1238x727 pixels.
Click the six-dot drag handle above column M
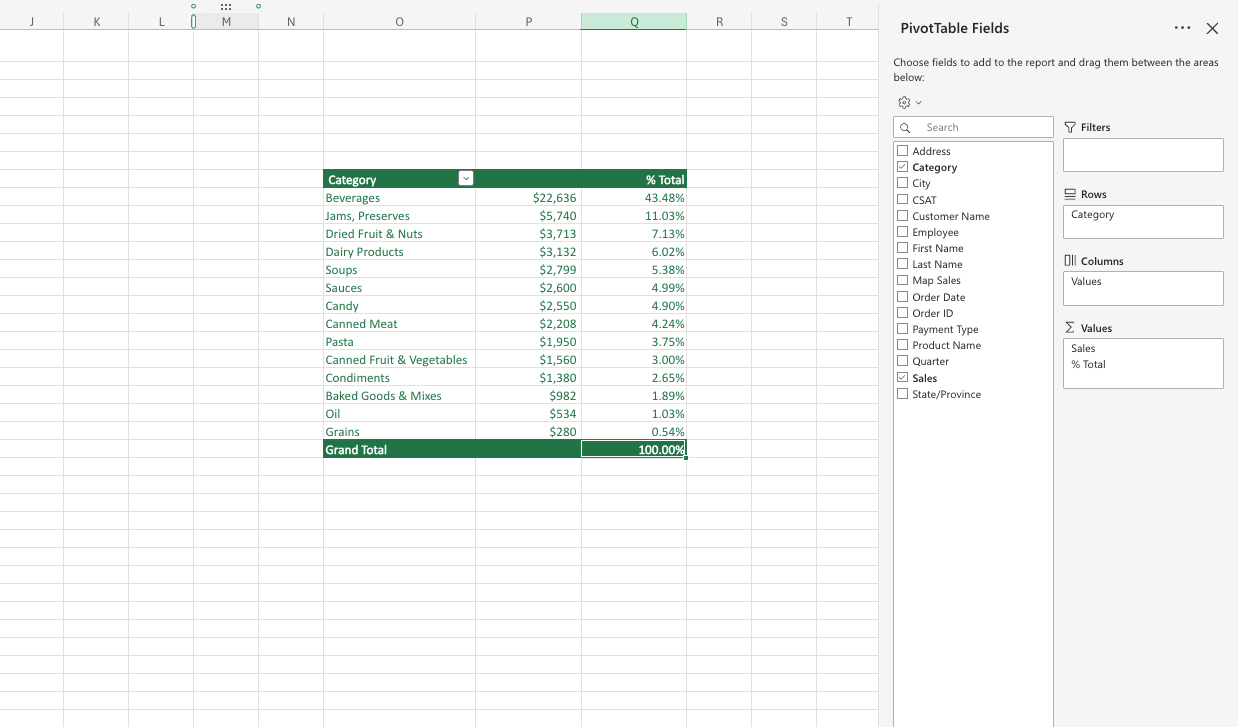[x=226, y=6]
